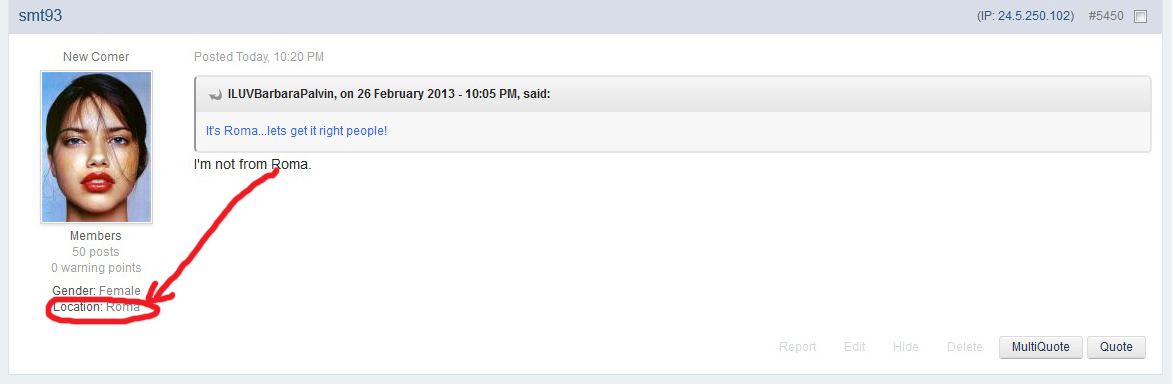Open smt93's profile from the username

point(40,16)
